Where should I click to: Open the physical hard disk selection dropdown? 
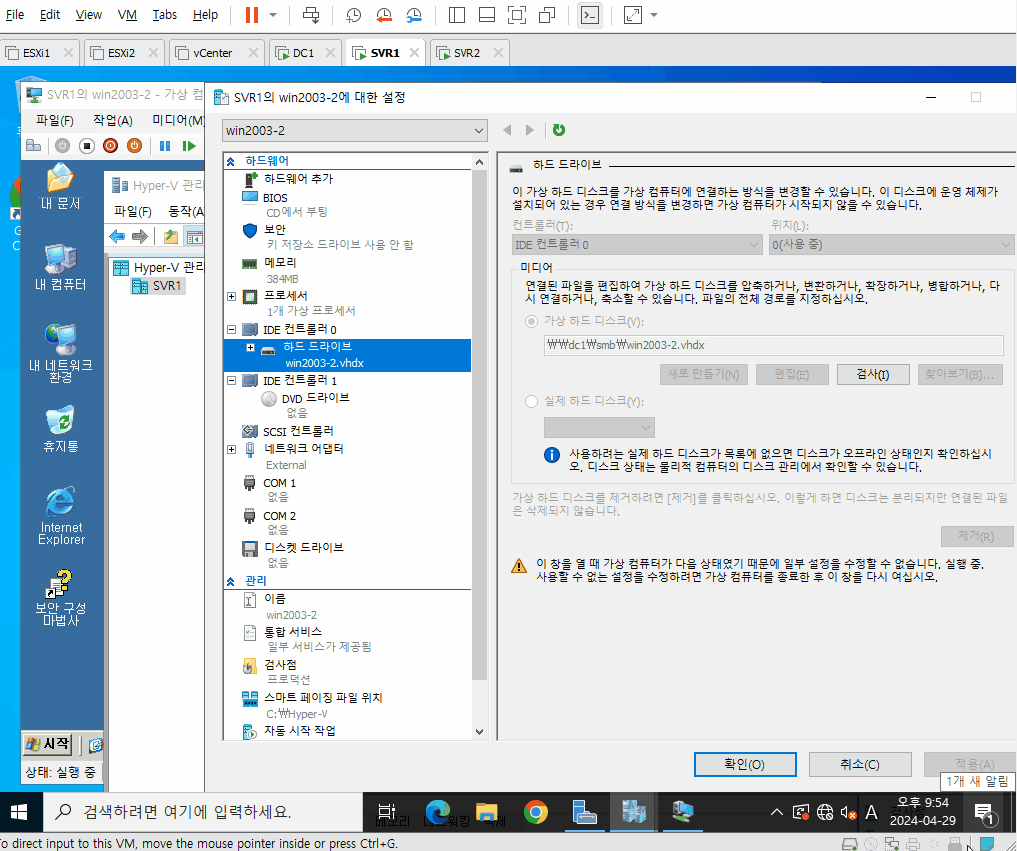tap(599, 427)
